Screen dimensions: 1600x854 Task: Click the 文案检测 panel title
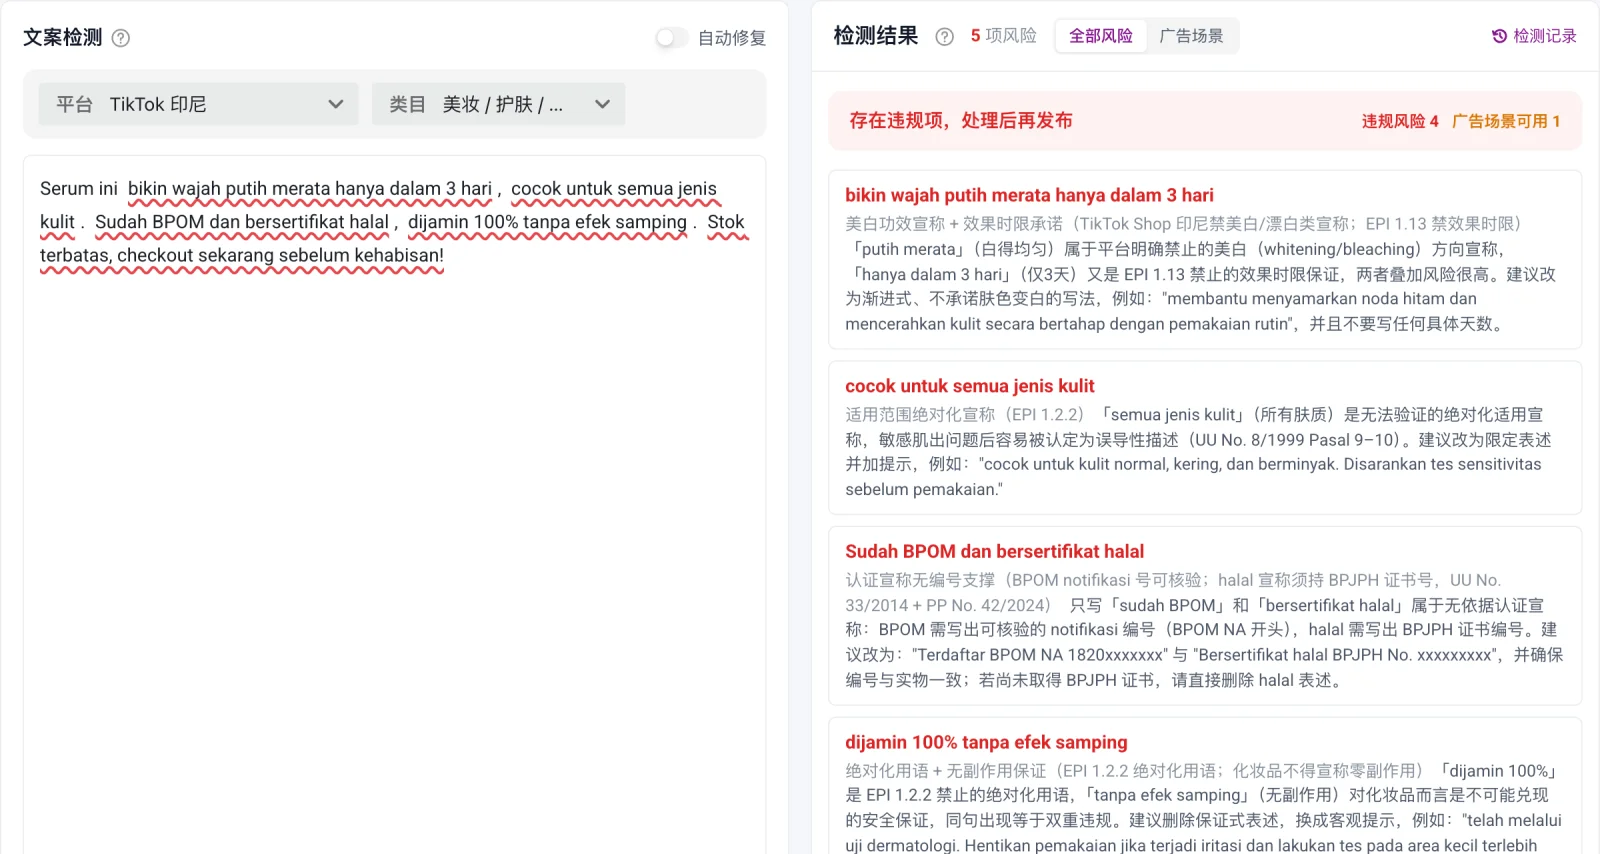tap(63, 38)
